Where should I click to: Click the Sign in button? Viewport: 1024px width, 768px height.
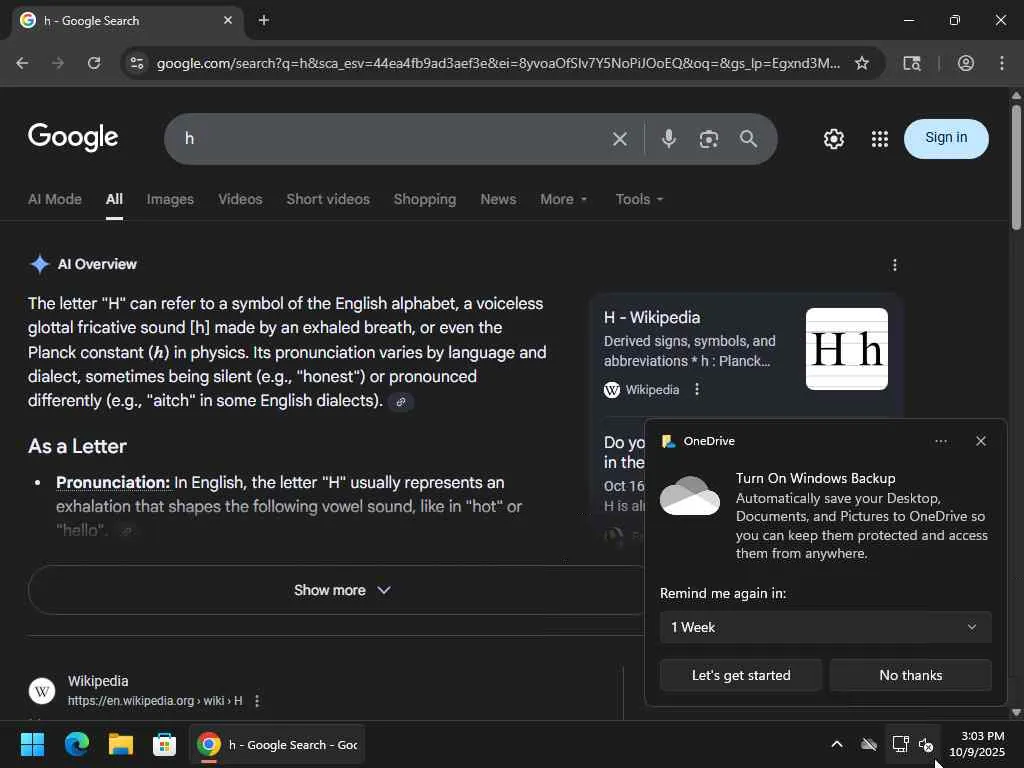coord(946,138)
